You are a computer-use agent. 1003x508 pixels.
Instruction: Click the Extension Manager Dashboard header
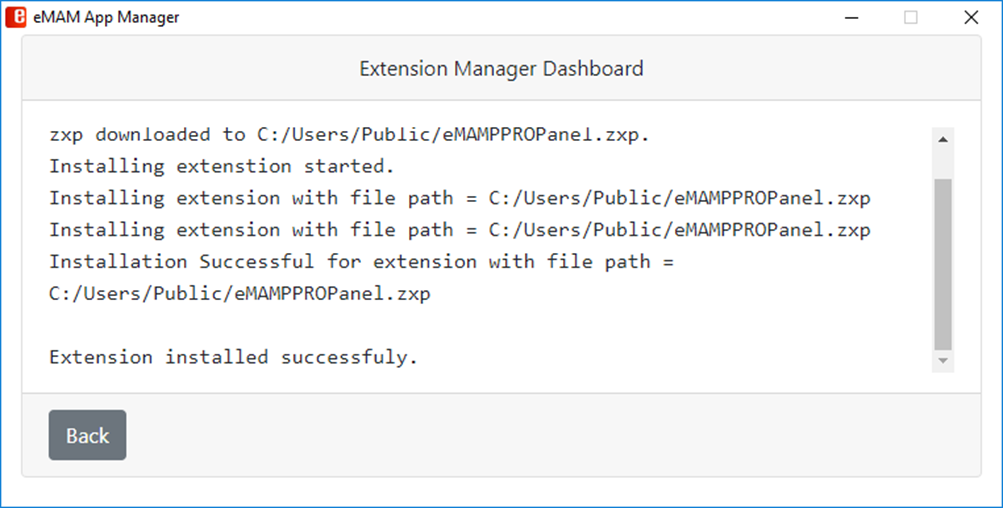click(x=502, y=68)
